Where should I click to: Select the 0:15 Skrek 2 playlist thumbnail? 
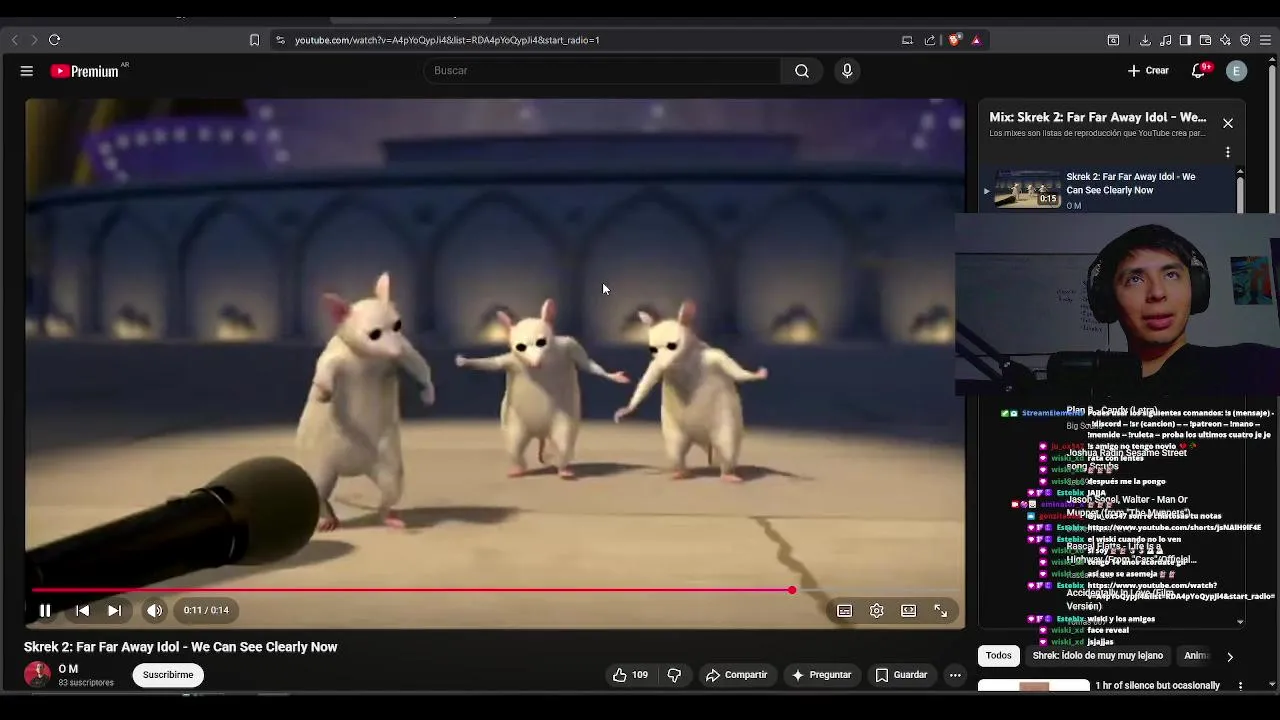click(x=1027, y=189)
